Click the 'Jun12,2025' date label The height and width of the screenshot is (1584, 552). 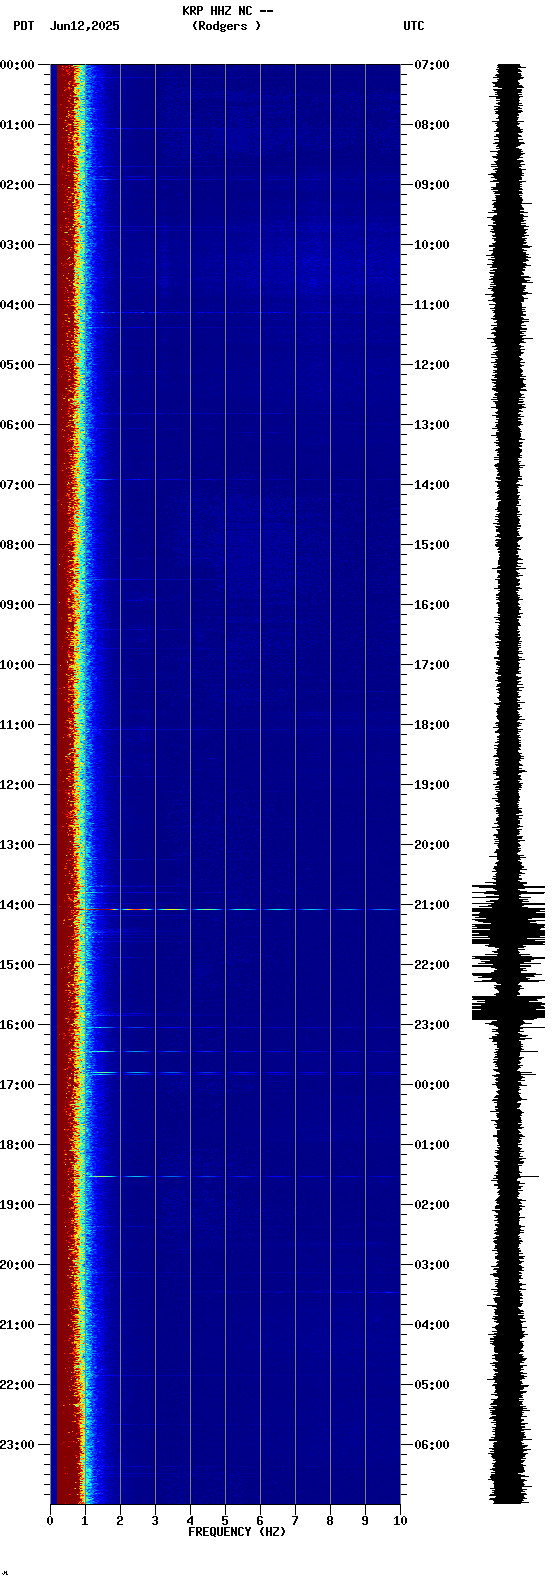tap(84, 26)
